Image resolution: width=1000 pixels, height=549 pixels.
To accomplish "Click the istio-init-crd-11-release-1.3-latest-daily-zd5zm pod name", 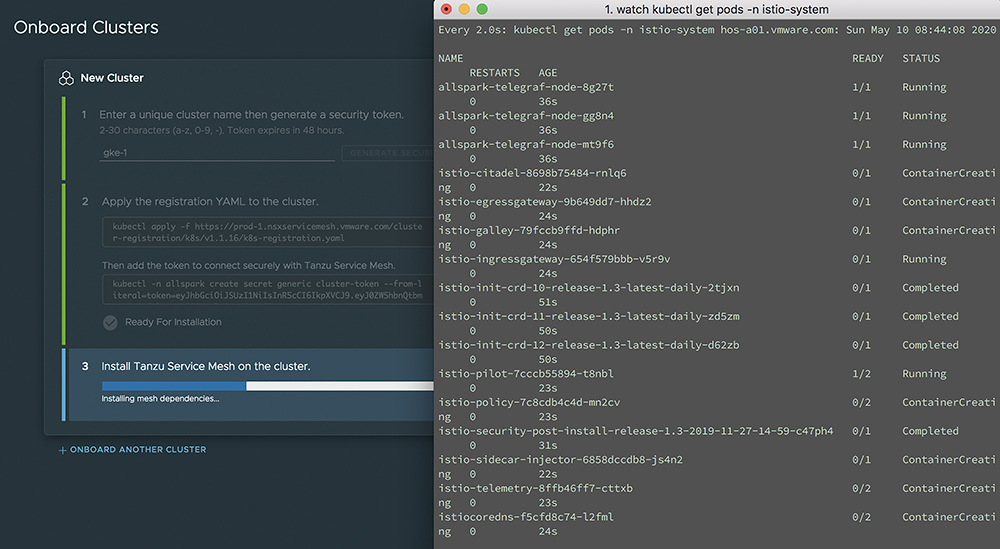I will pos(589,316).
